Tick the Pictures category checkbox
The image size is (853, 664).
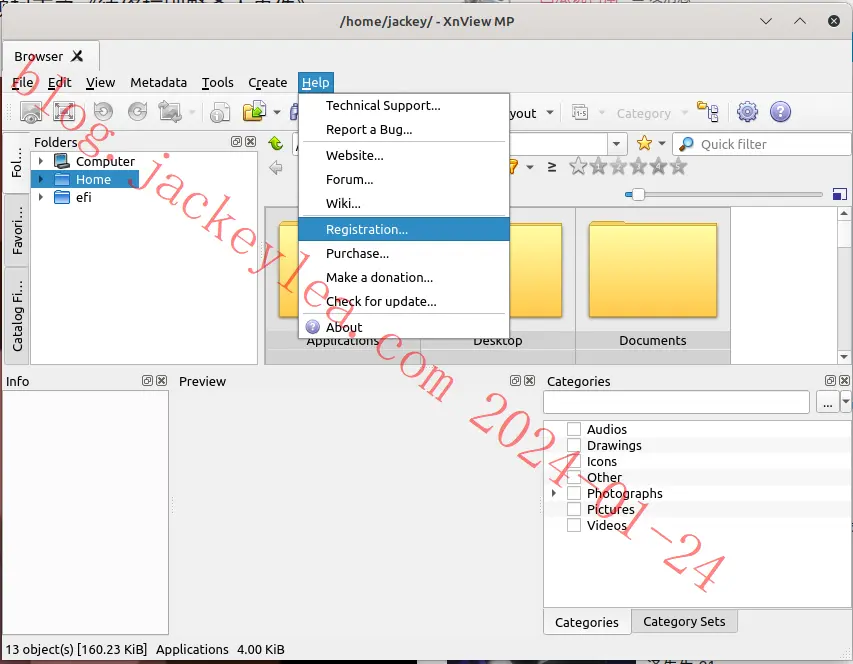[574, 509]
